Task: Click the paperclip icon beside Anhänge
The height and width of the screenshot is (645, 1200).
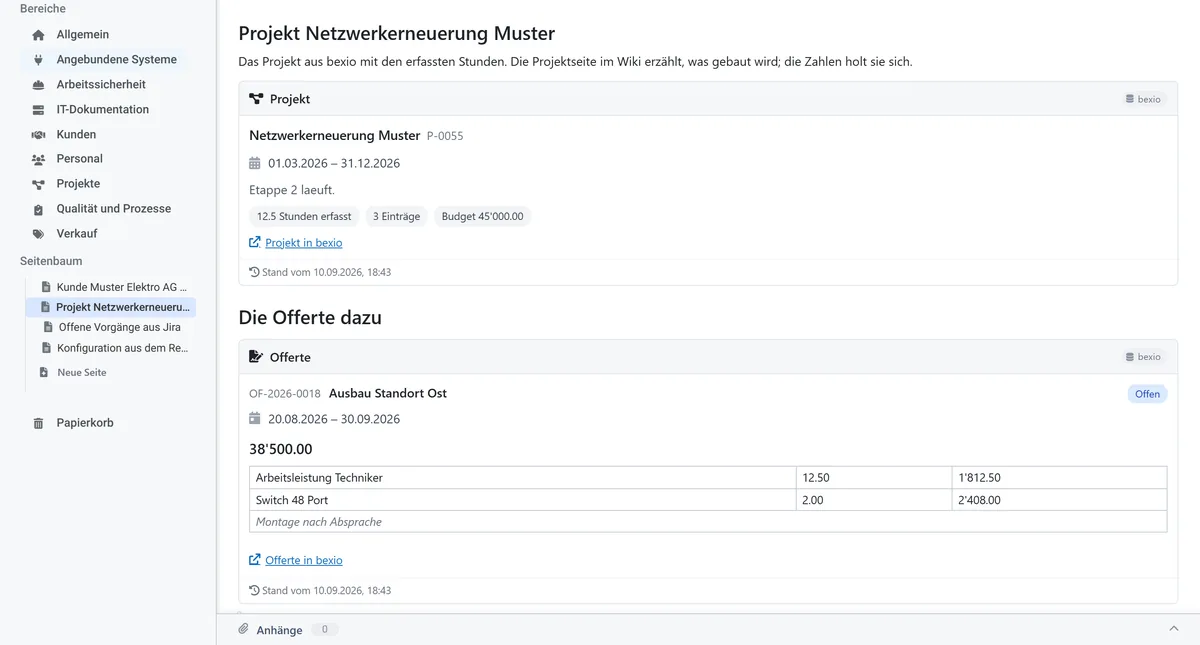Action: pos(243,630)
